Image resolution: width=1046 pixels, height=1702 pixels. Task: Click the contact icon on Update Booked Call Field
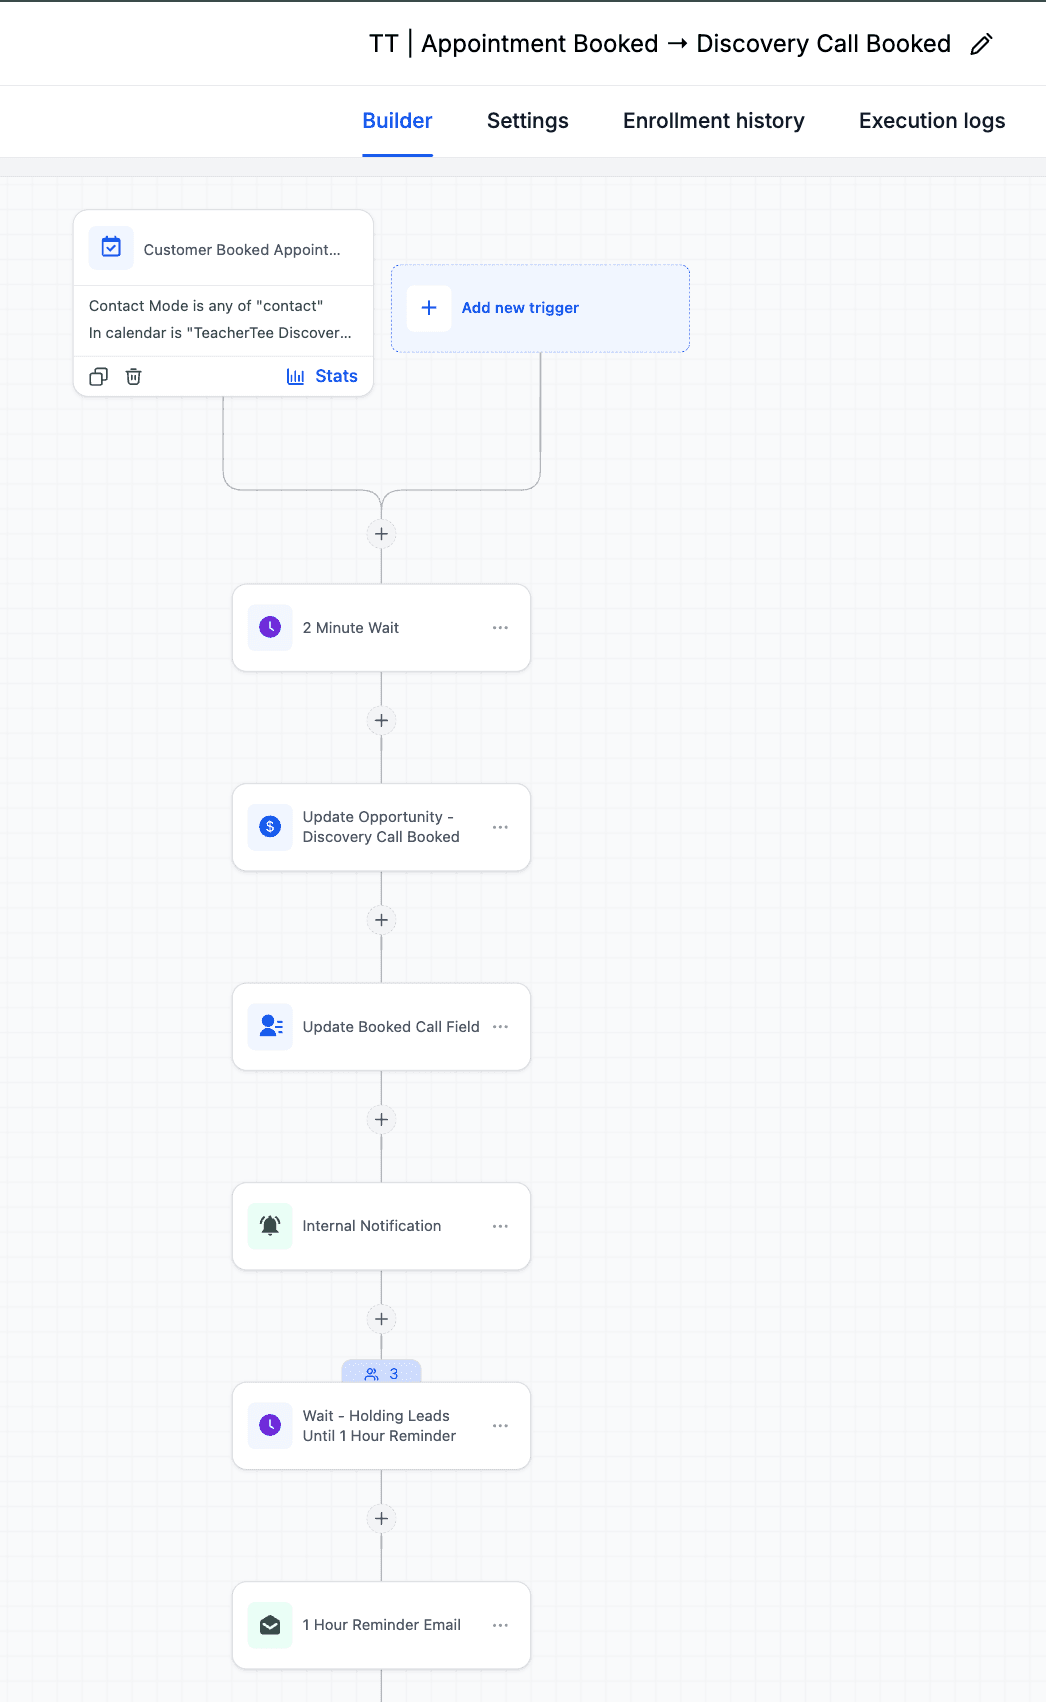[270, 1026]
